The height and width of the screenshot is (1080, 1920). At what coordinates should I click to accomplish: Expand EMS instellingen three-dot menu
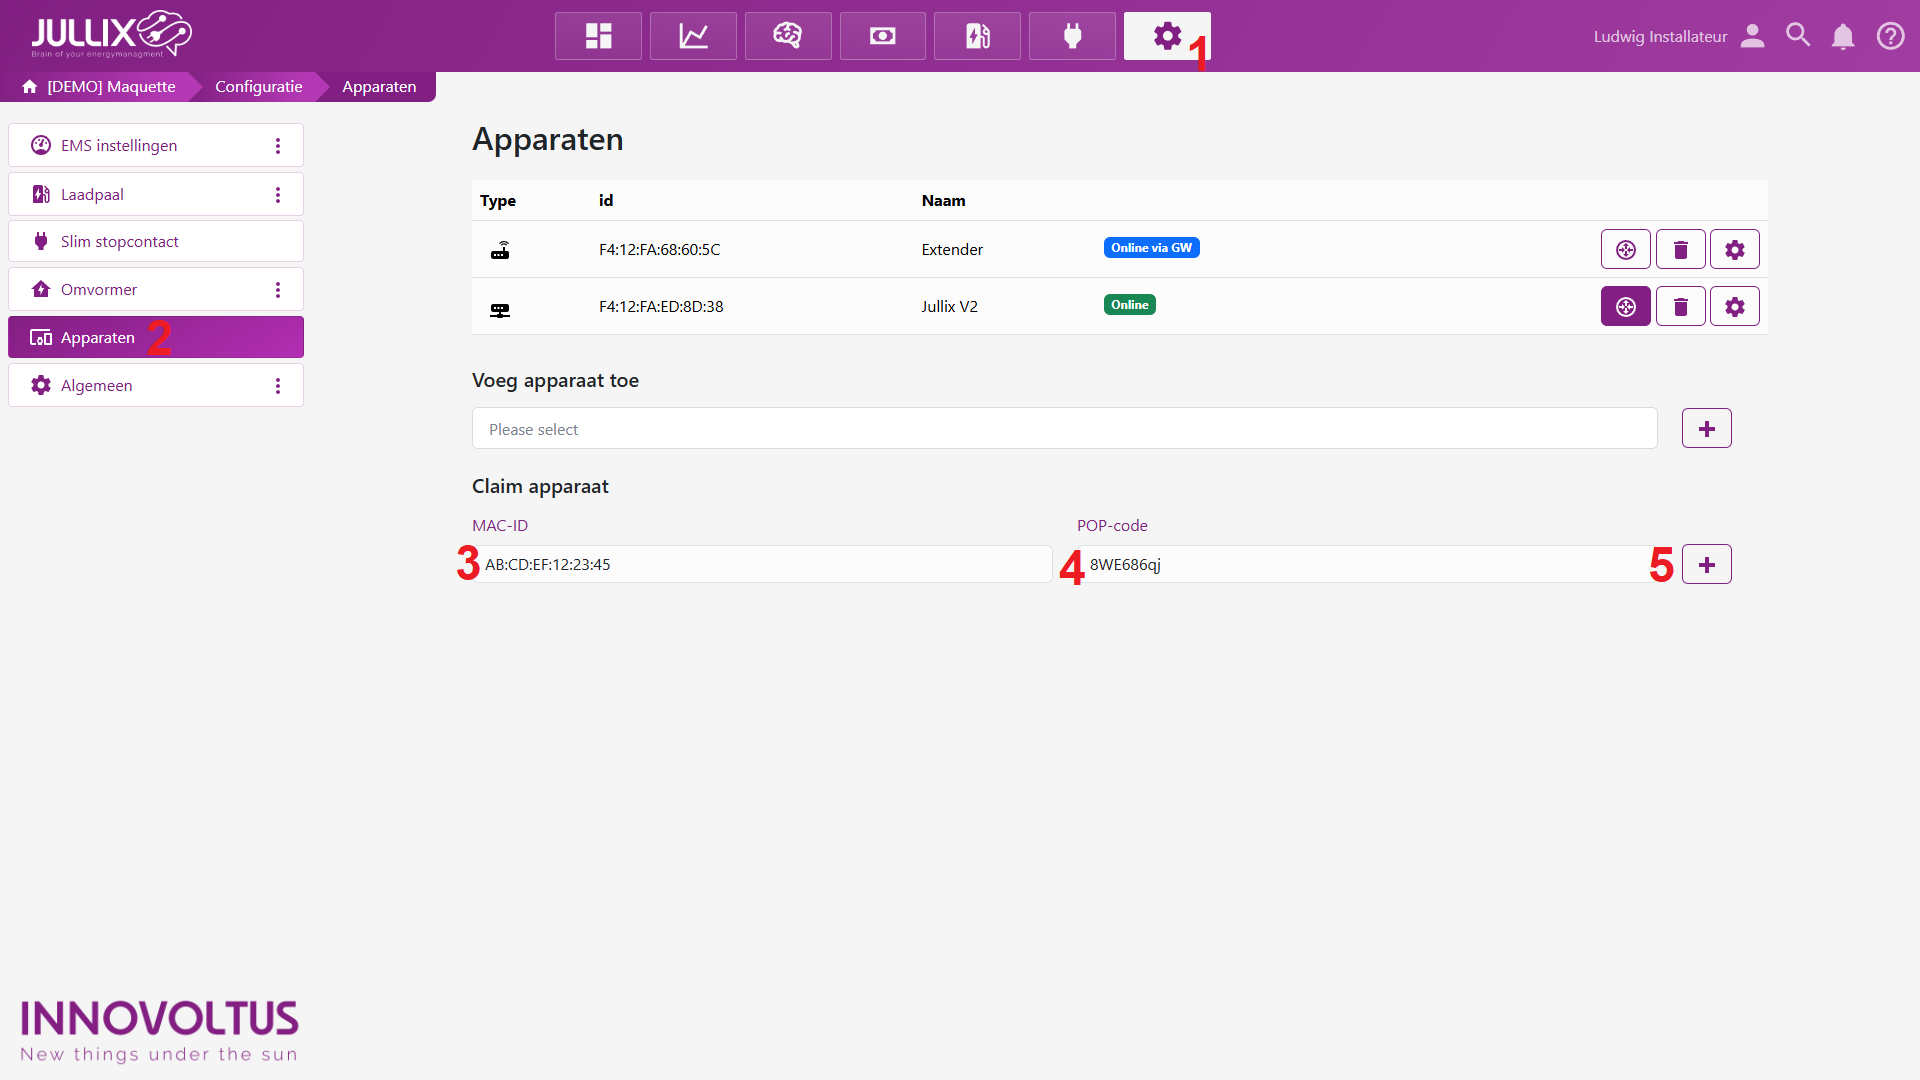278,146
